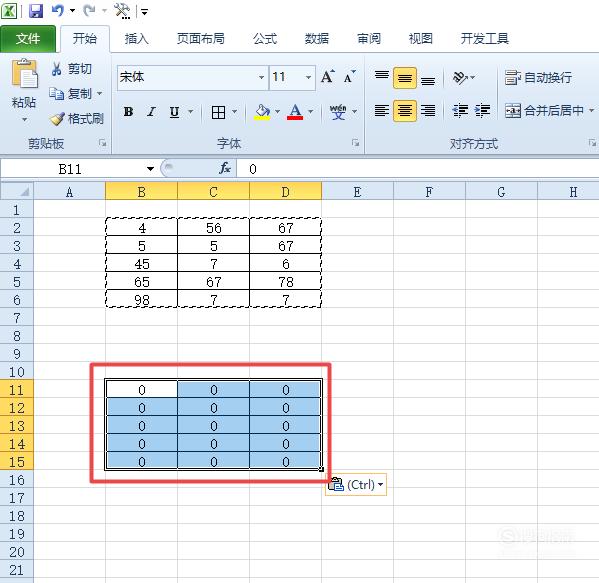Undo the last action
Image resolution: width=599 pixels, height=583 pixels.
point(58,11)
